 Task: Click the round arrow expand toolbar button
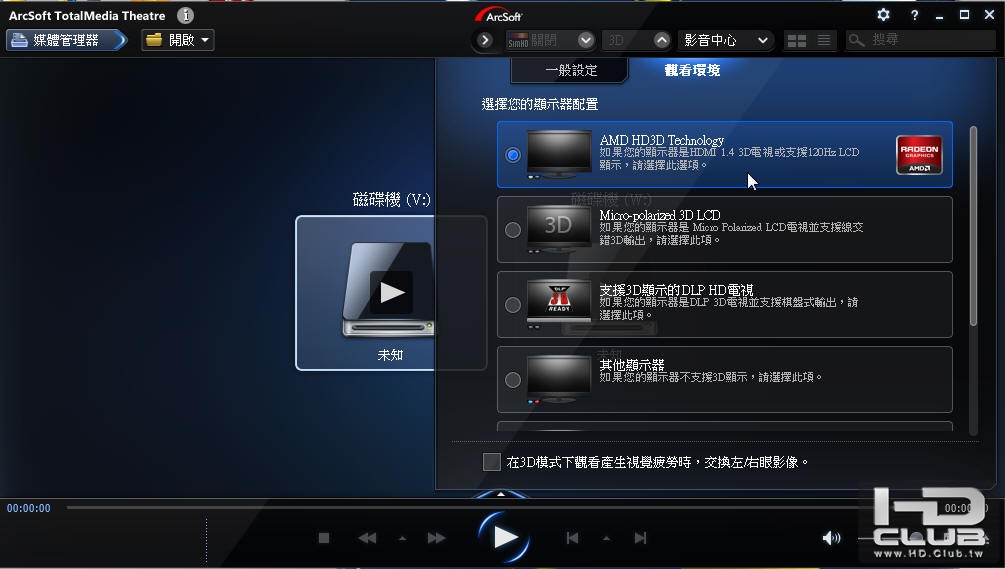(485, 40)
